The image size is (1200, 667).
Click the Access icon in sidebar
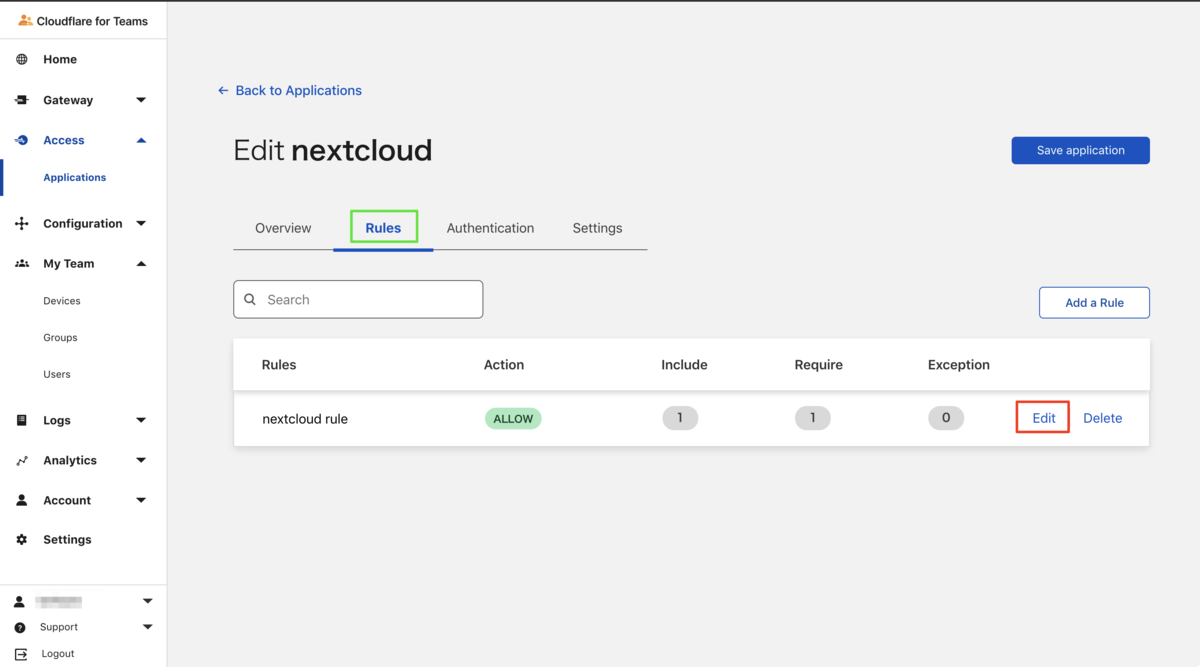point(22,140)
